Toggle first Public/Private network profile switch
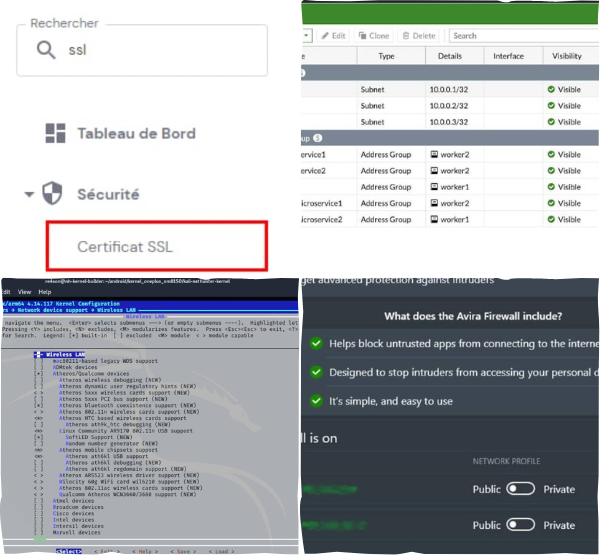600x555 pixels. (x=520, y=489)
